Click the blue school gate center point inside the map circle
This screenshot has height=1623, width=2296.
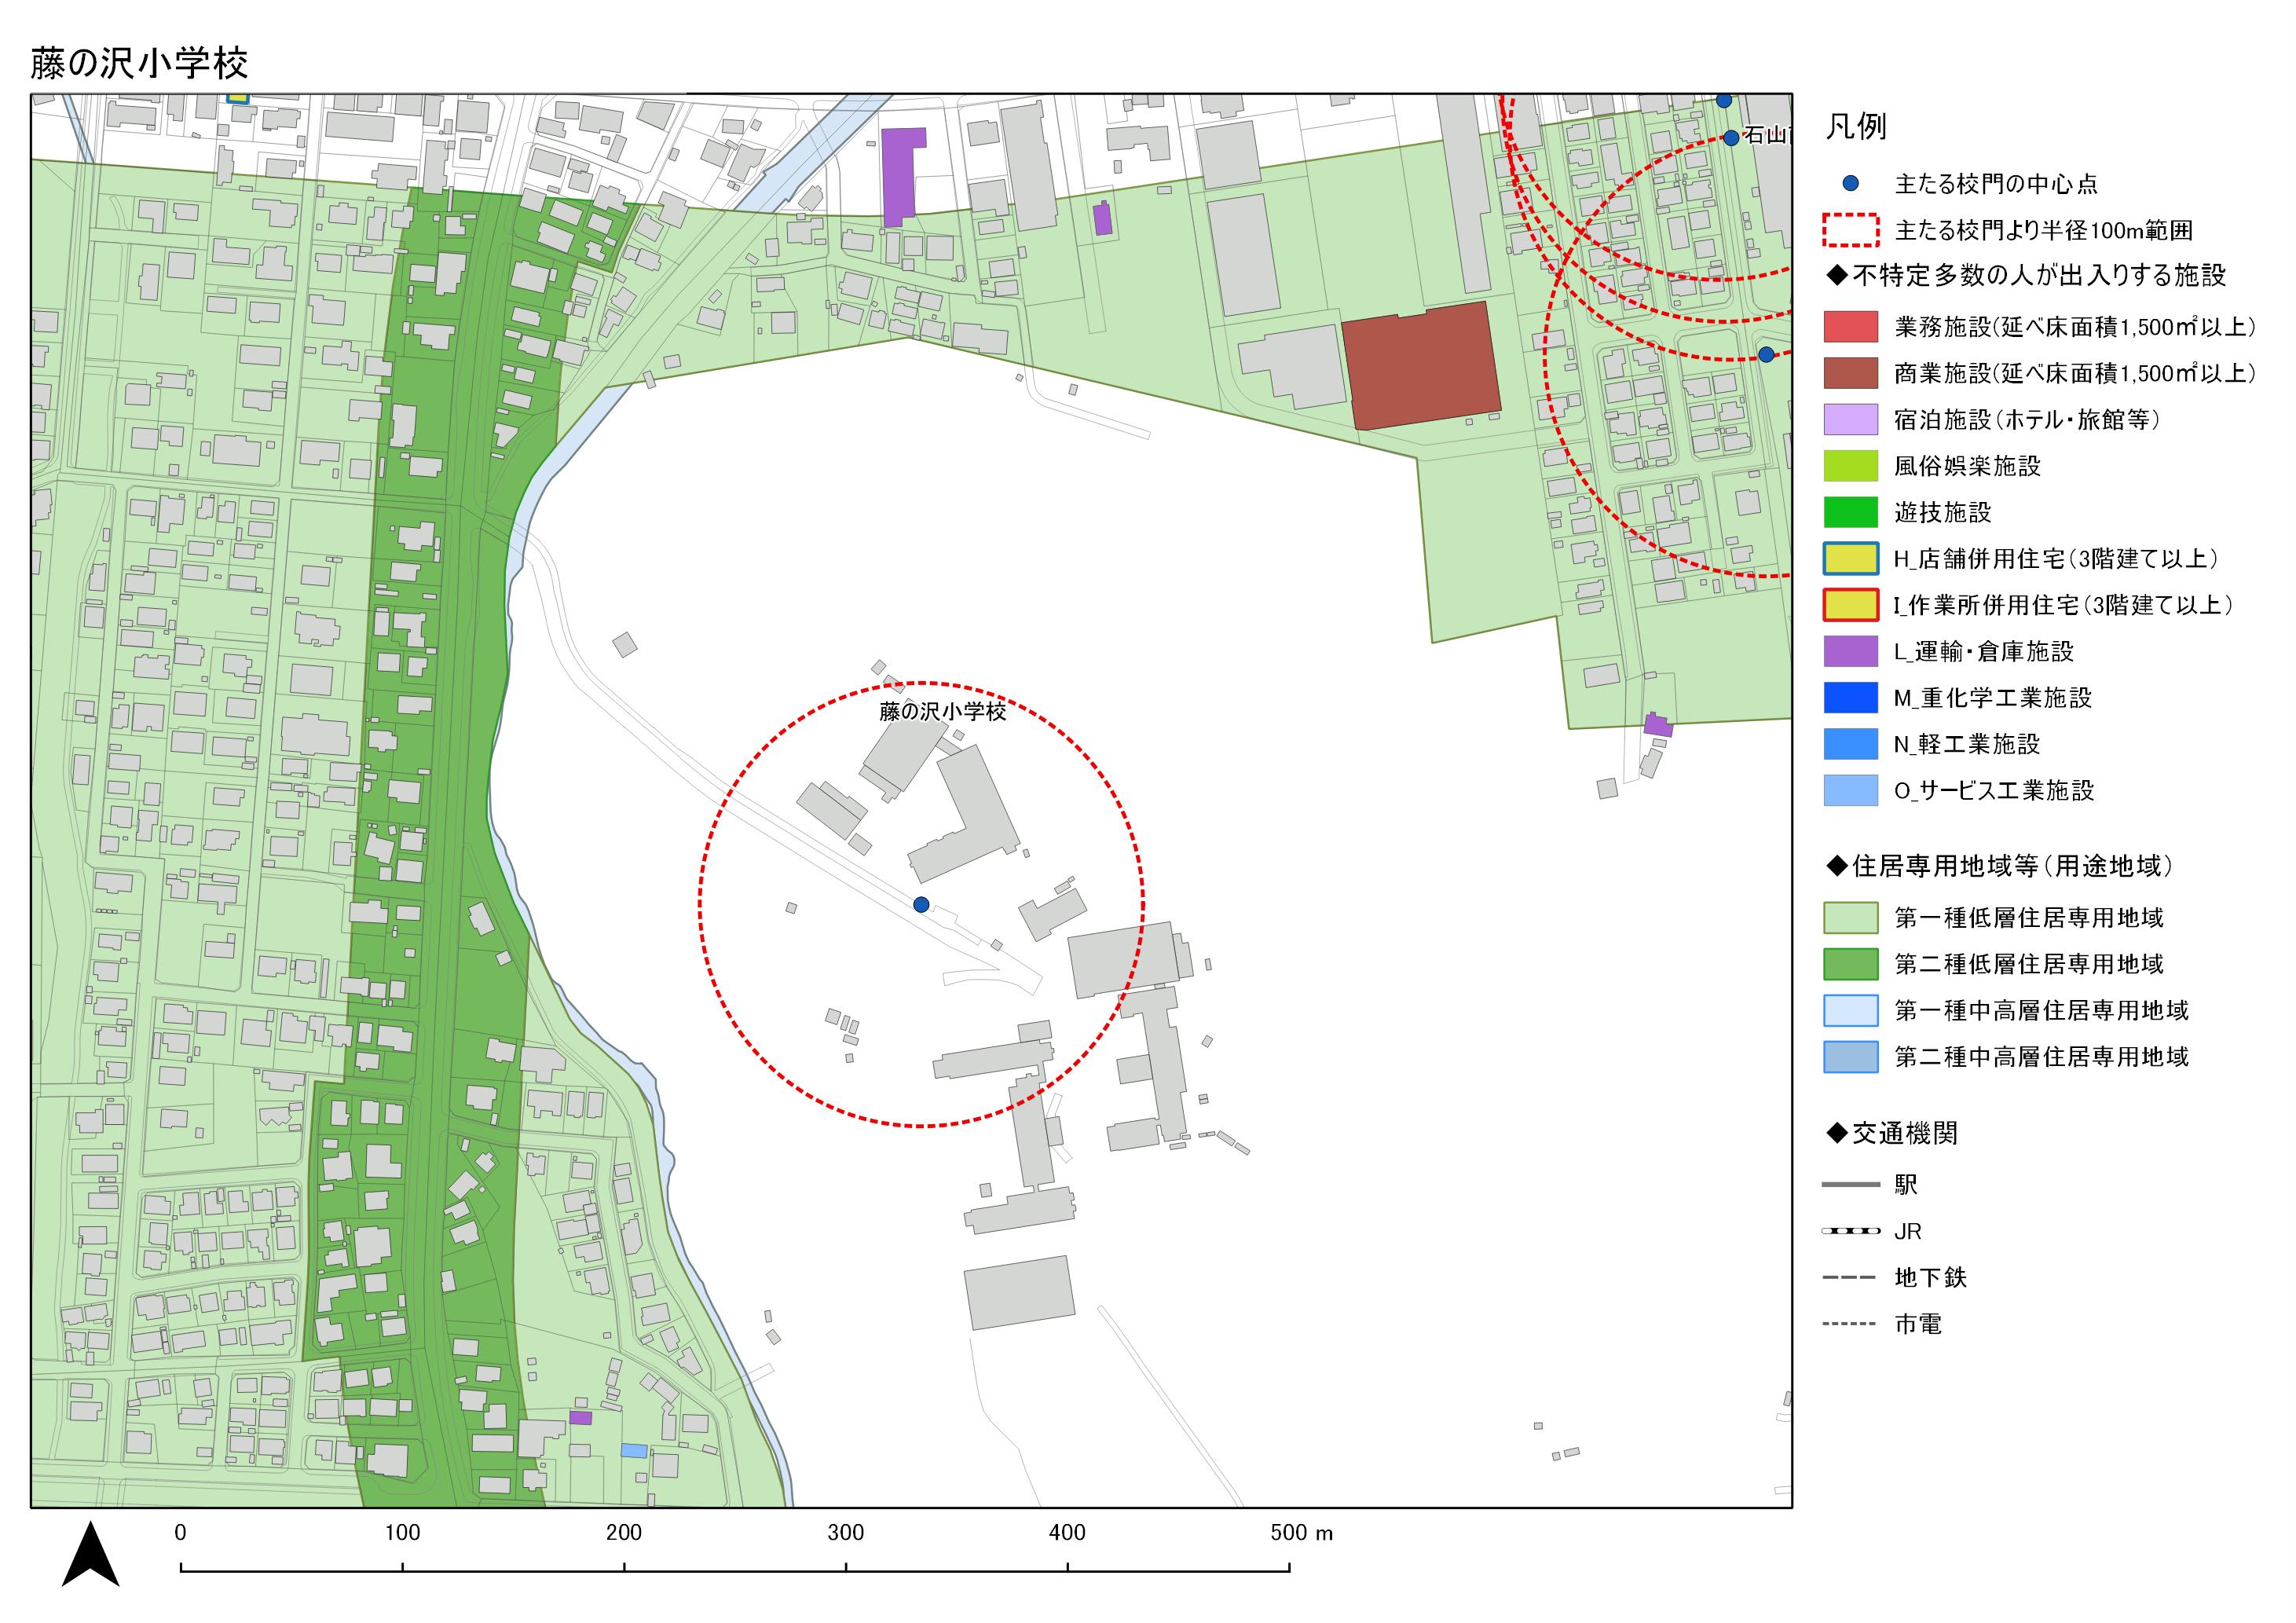pos(921,904)
